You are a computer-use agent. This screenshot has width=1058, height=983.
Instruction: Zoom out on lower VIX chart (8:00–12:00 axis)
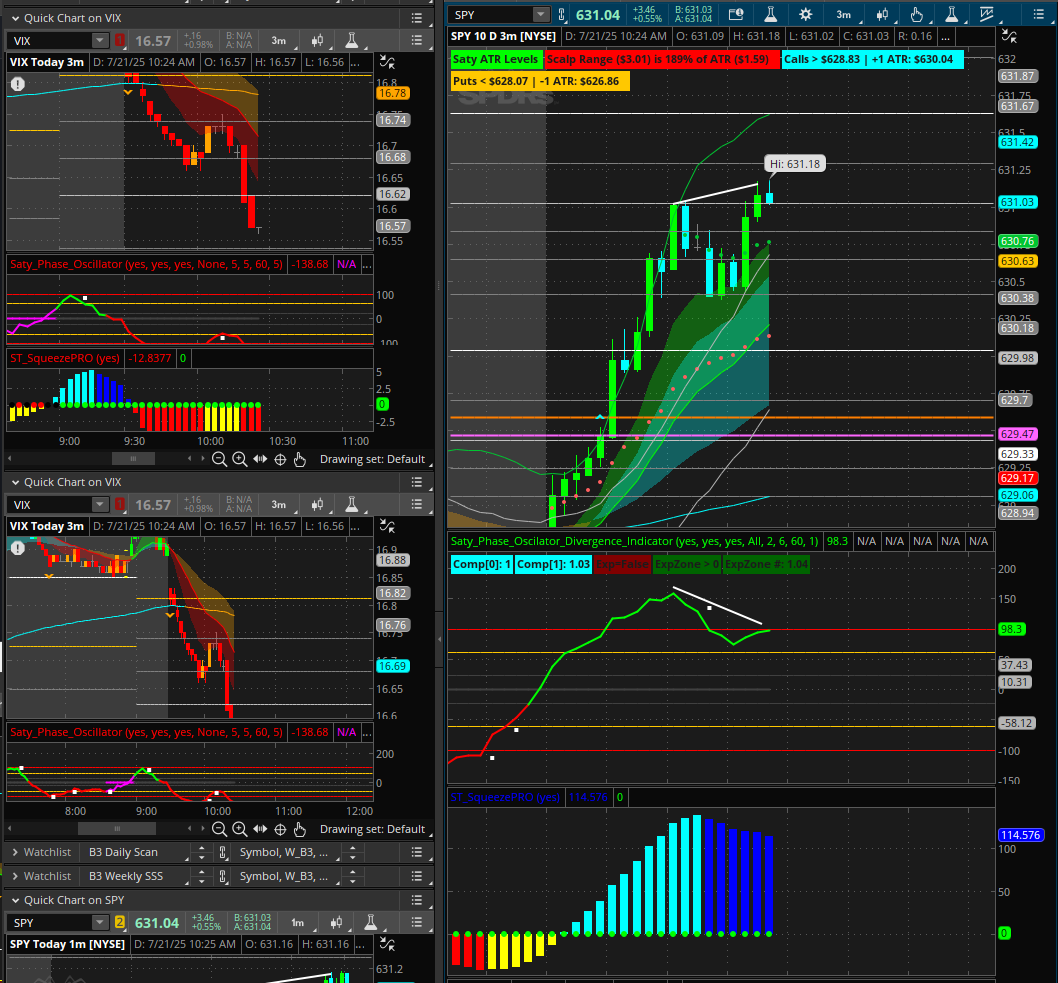click(x=219, y=829)
